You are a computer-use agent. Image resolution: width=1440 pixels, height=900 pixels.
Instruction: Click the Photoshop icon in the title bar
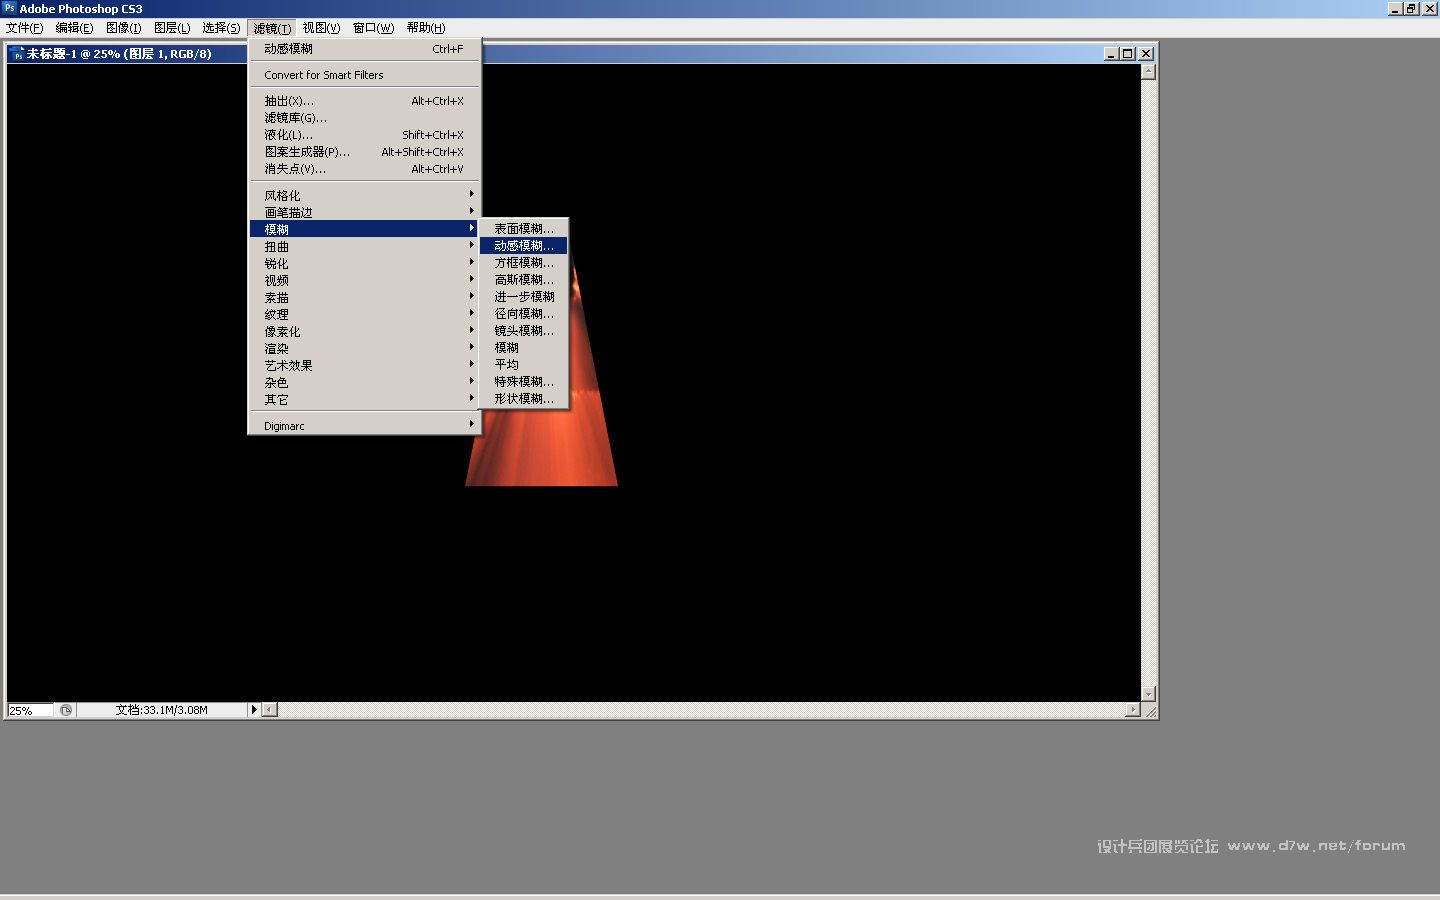[9, 8]
